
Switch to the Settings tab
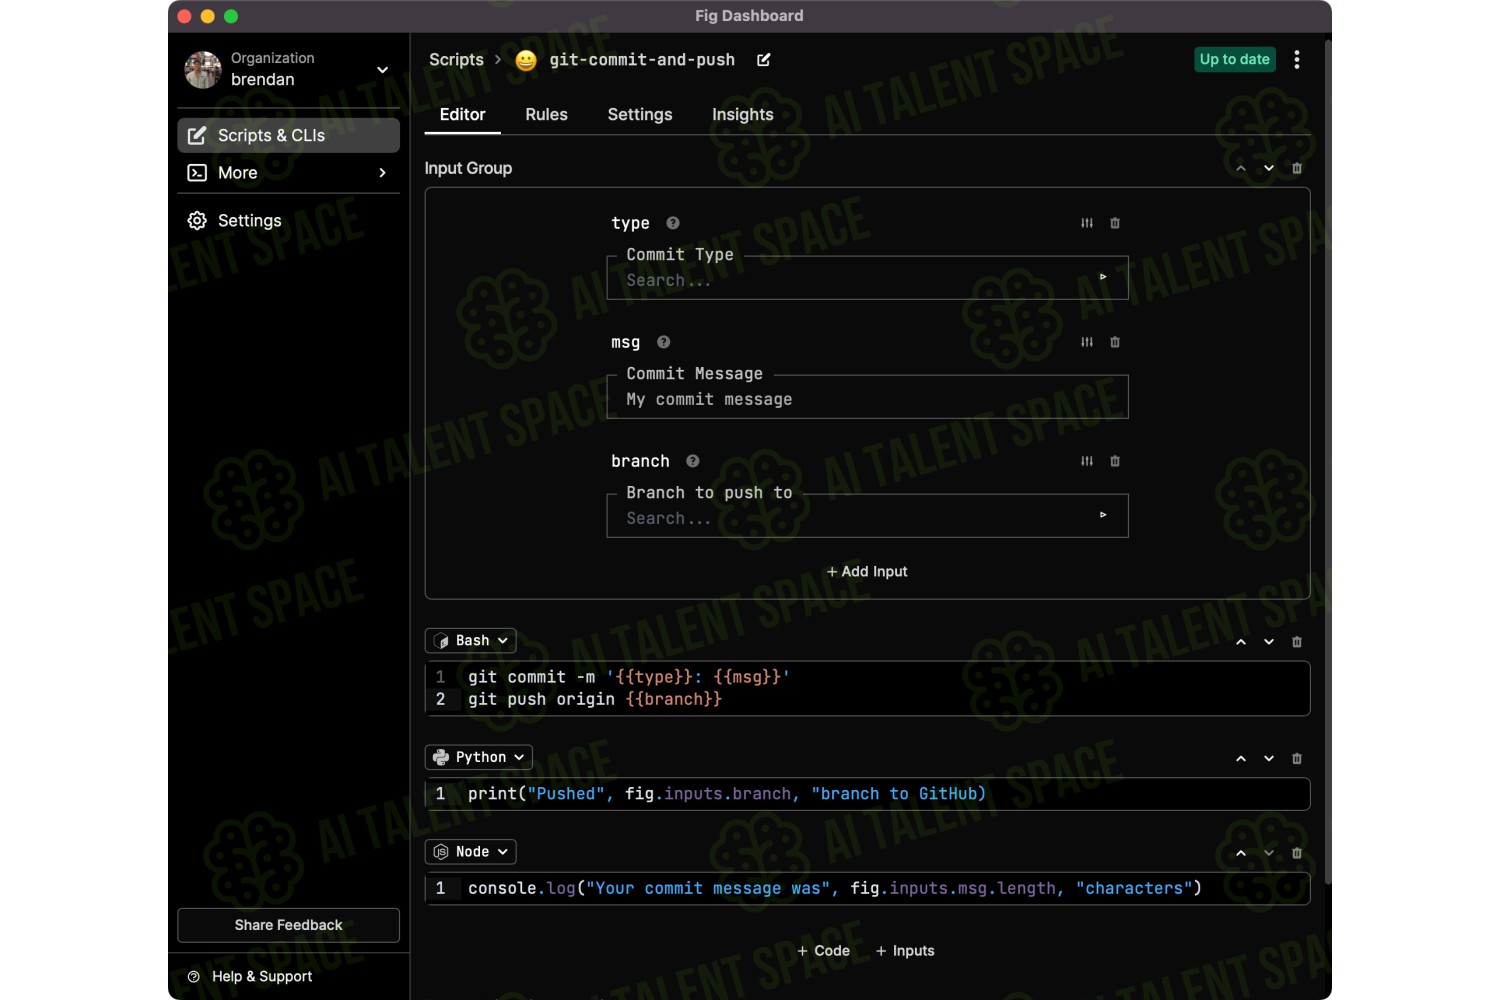(640, 115)
